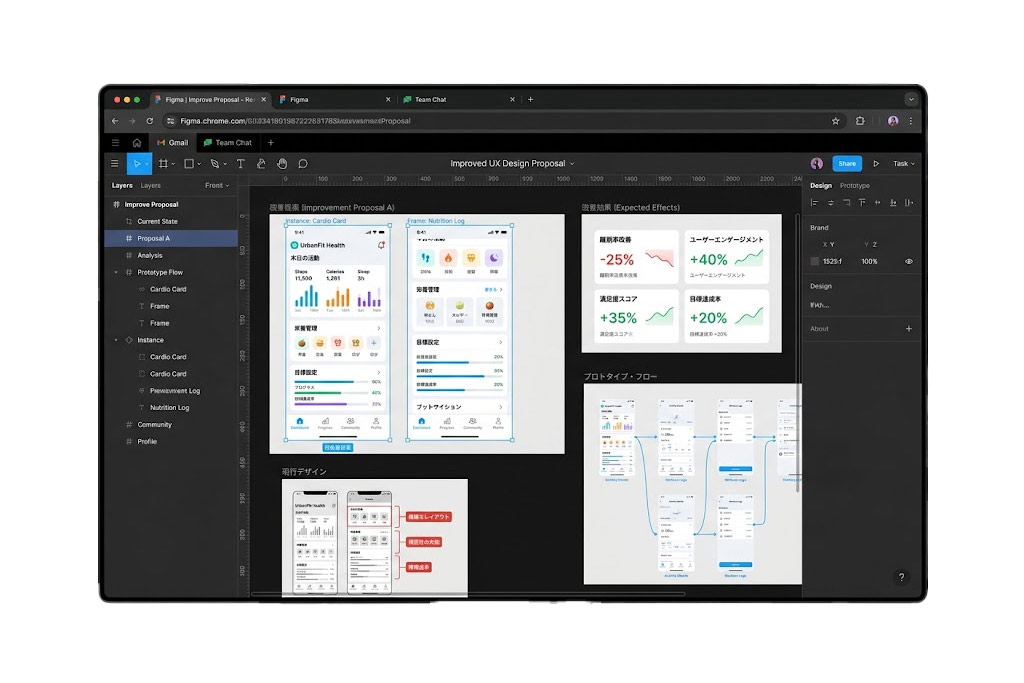
Task: Open a new browser tab with plus
Action: point(530,100)
